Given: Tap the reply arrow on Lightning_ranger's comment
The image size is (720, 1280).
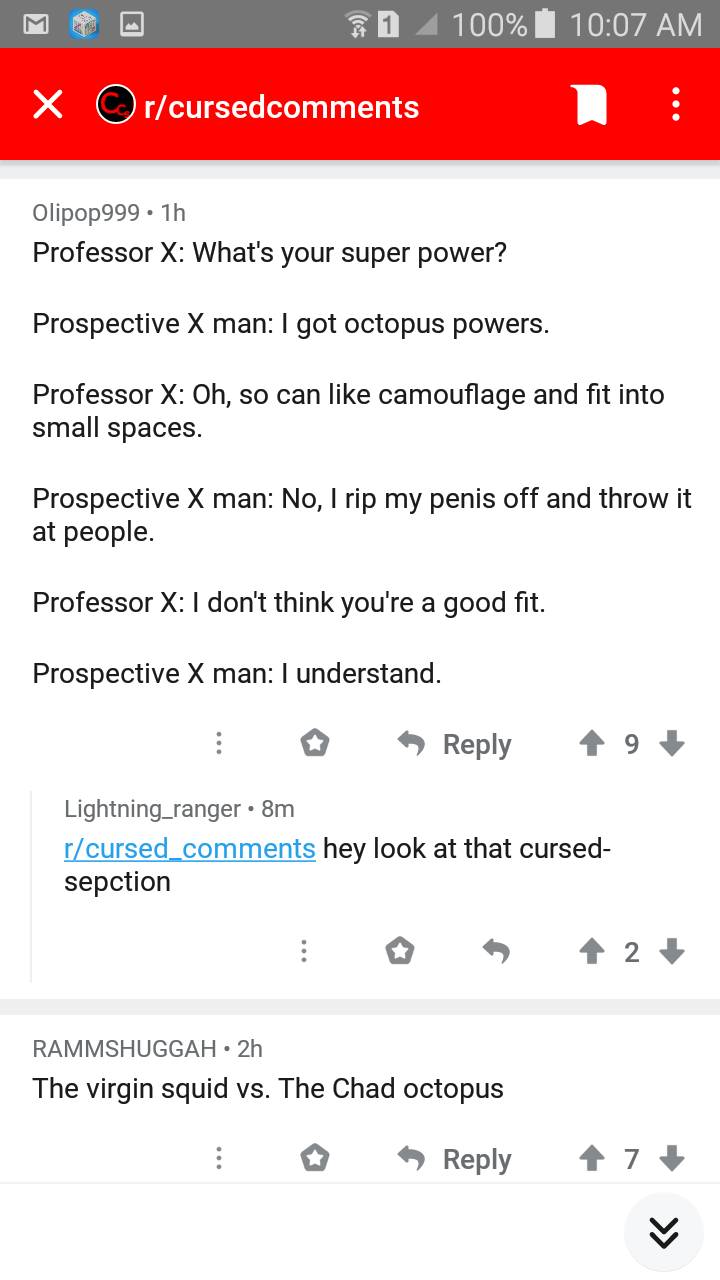Looking at the screenshot, I should coord(497,951).
